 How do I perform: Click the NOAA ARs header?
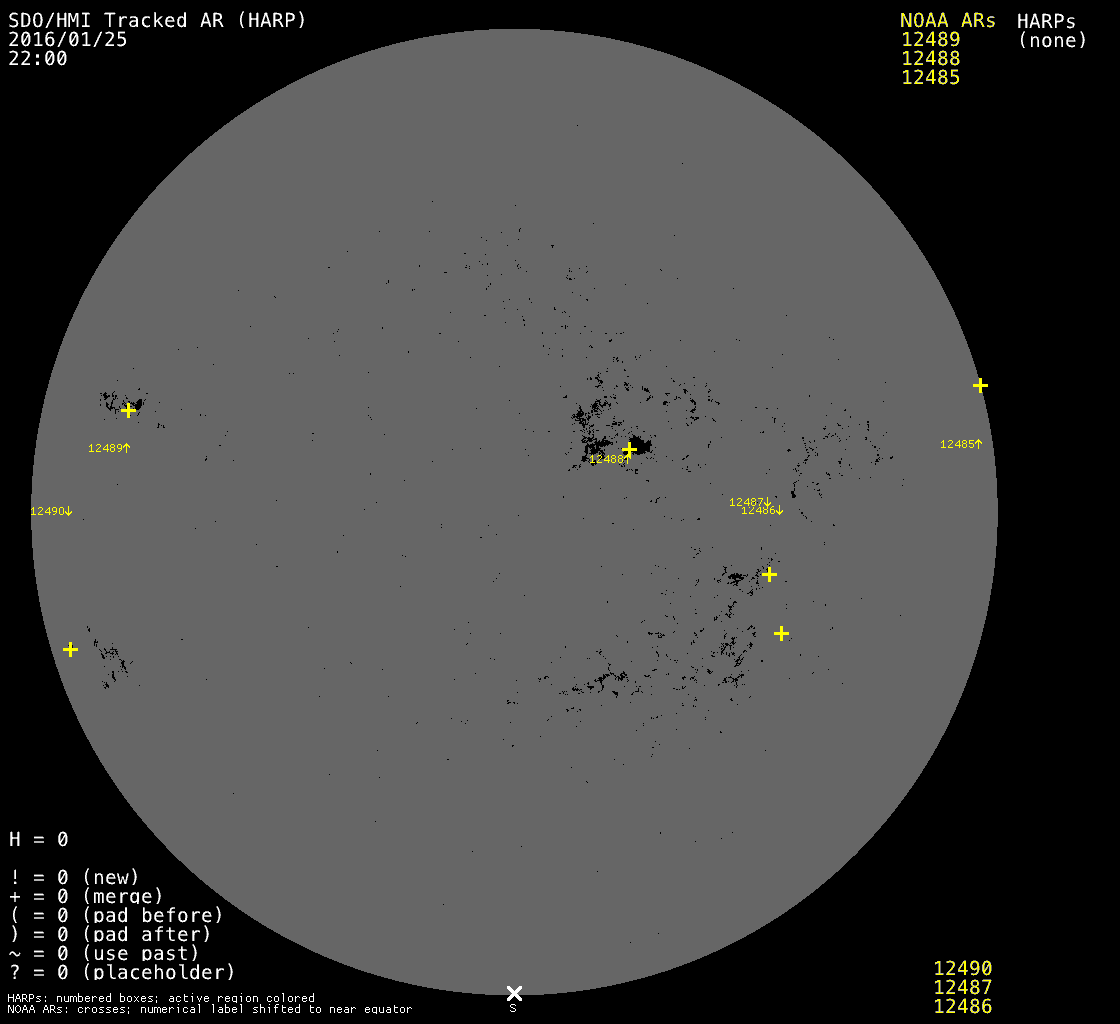(947, 21)
